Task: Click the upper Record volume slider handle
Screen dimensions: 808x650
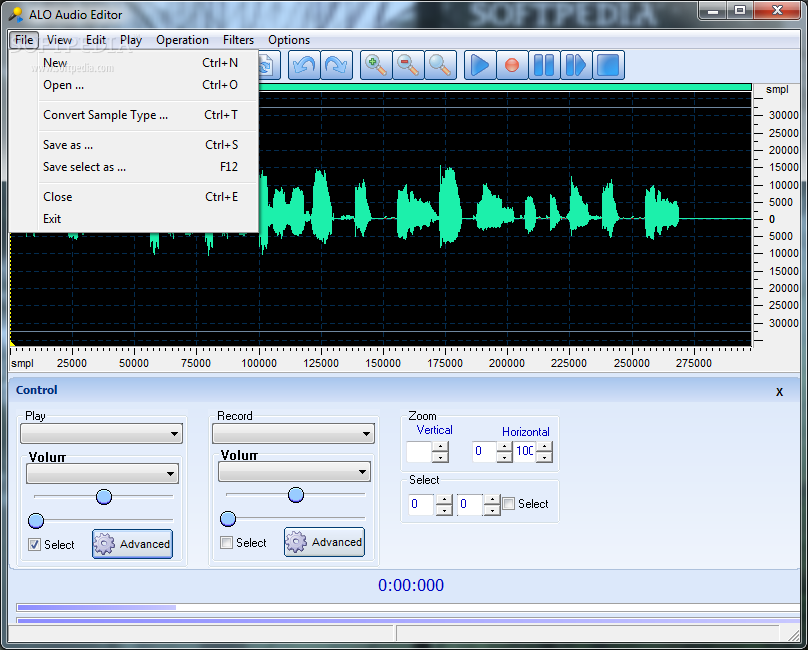Action: pyautogui.click(x=295, y=495)
